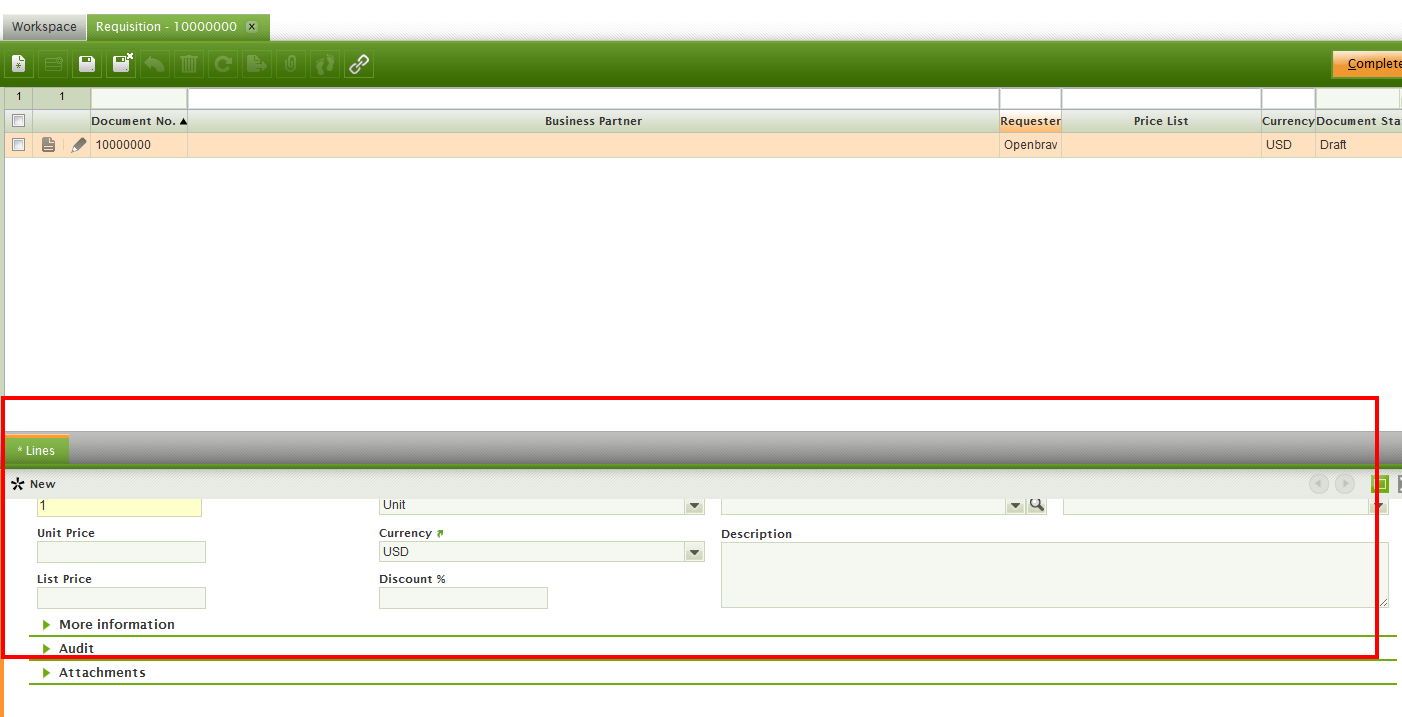Tick the select-all checkbox in grid header

pyautogui.click(x=18, y=121)
